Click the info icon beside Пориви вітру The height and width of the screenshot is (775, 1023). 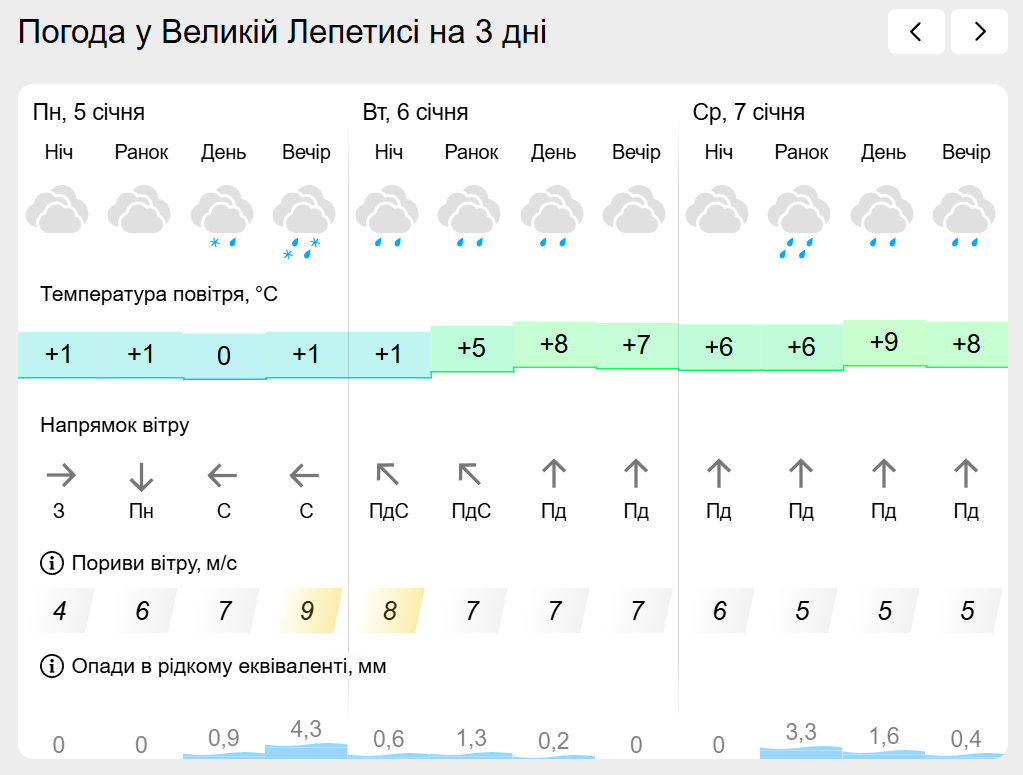click(51, 563)
